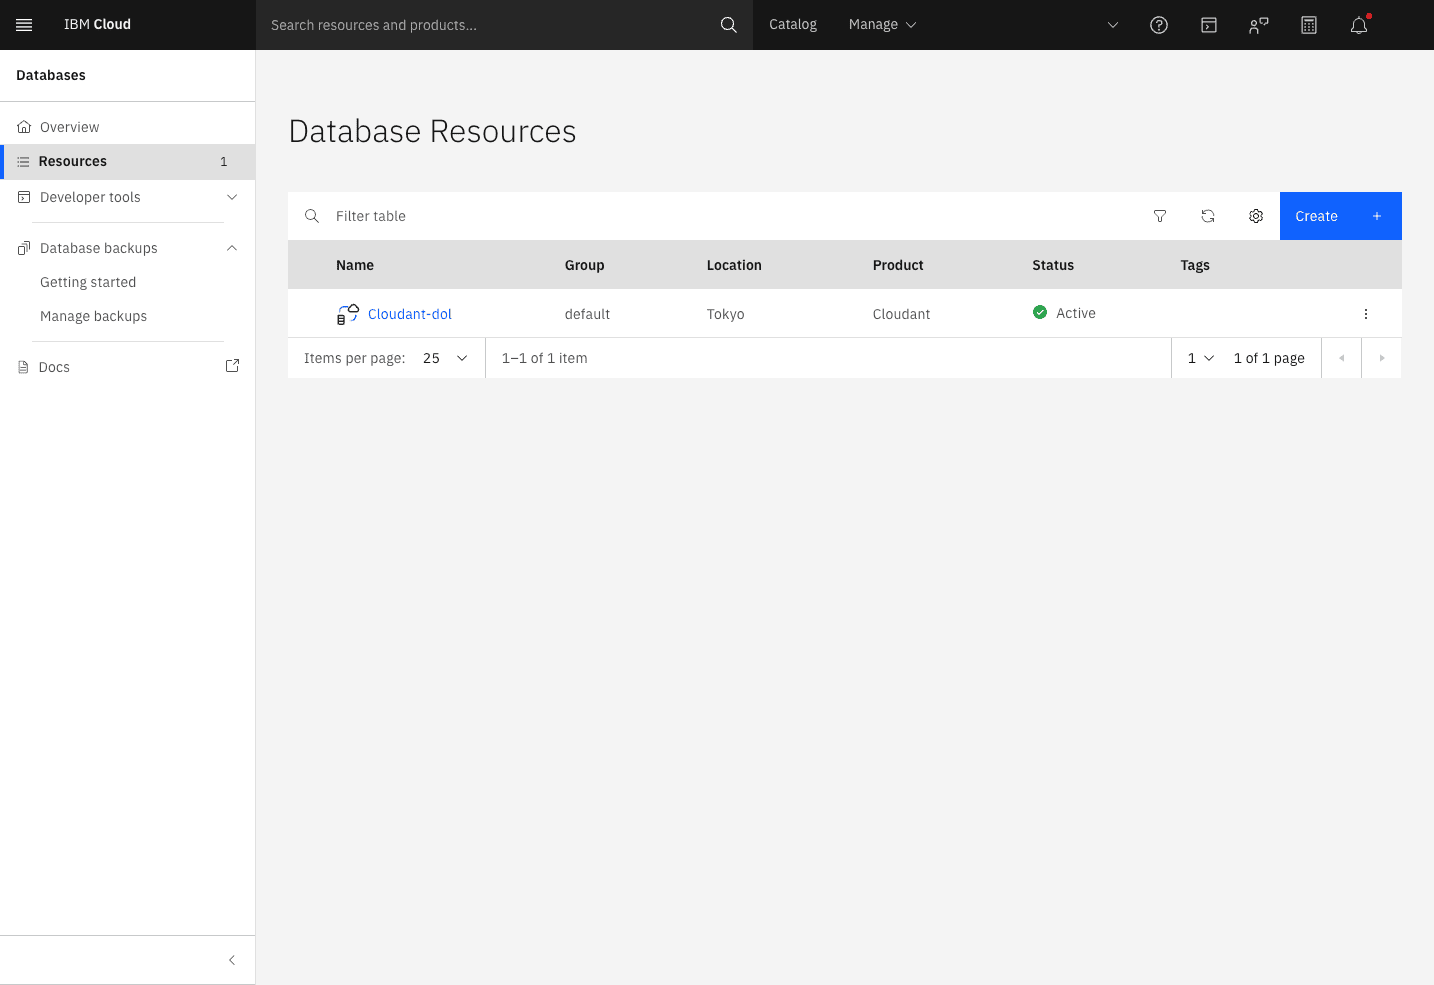Image resolution: width=1434 pixels, height=985 pixels.
Task: Open Getting started under backups
Action: [x=88, y=282]
